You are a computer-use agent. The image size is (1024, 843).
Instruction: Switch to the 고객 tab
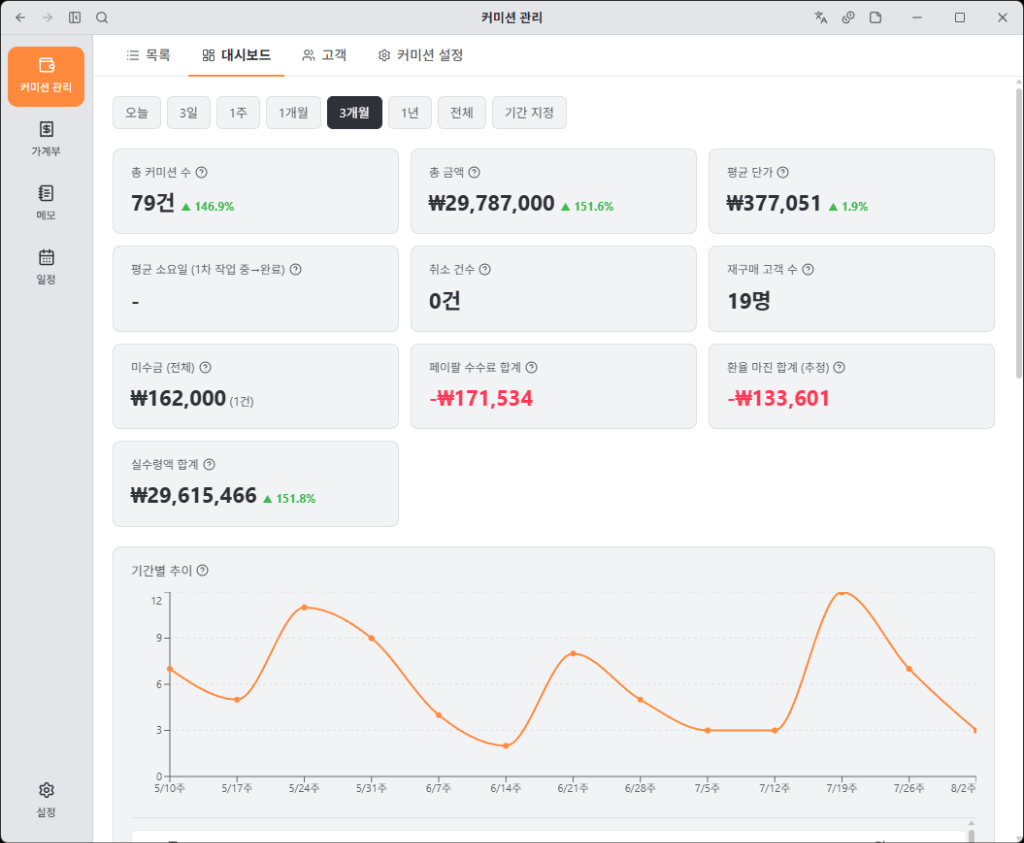pos(325,56)
